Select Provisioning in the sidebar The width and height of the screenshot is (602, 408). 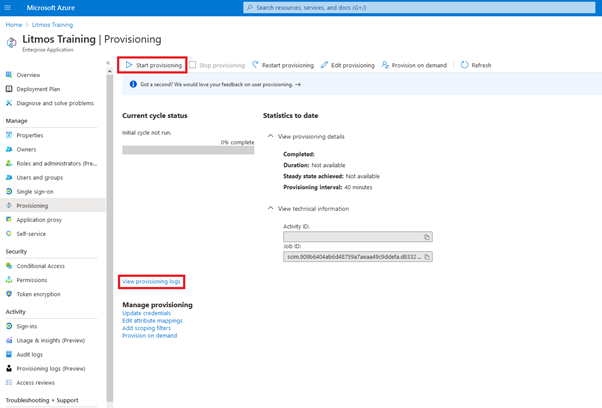[53, 205]
